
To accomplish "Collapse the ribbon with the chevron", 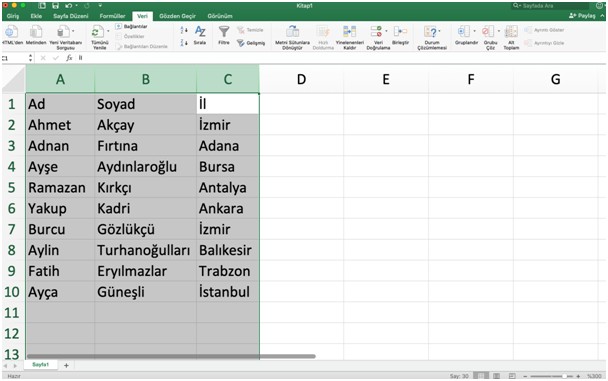I will tap(602, 16).
